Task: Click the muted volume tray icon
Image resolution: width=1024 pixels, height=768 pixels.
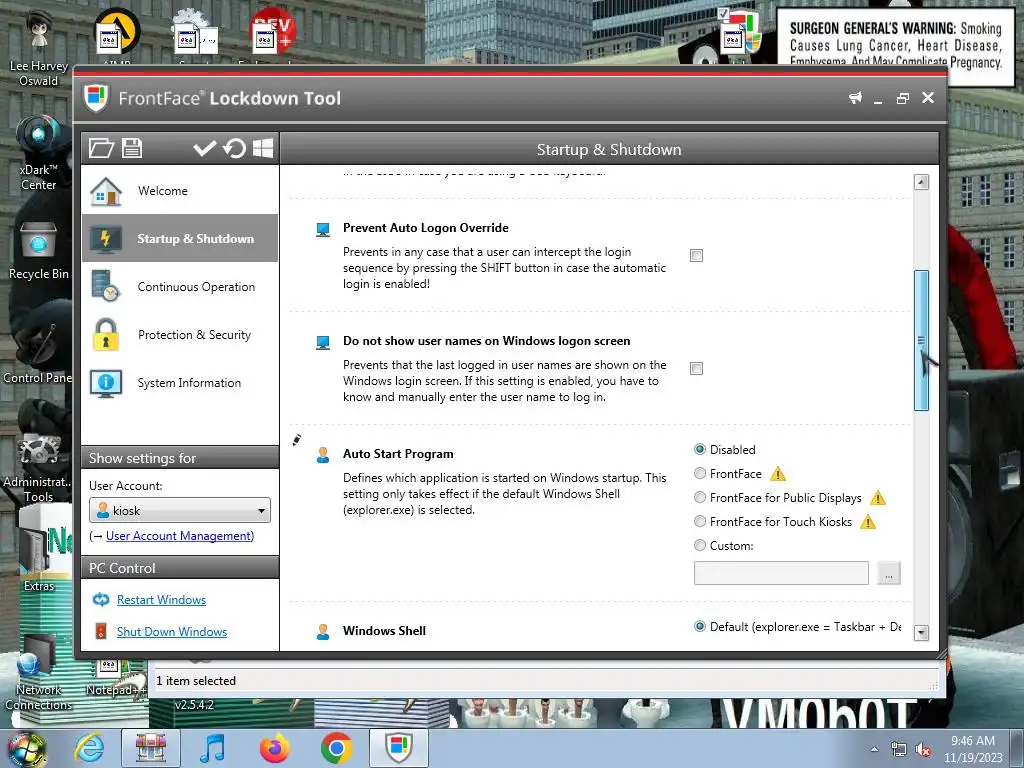Action: (x=923, y=750)
